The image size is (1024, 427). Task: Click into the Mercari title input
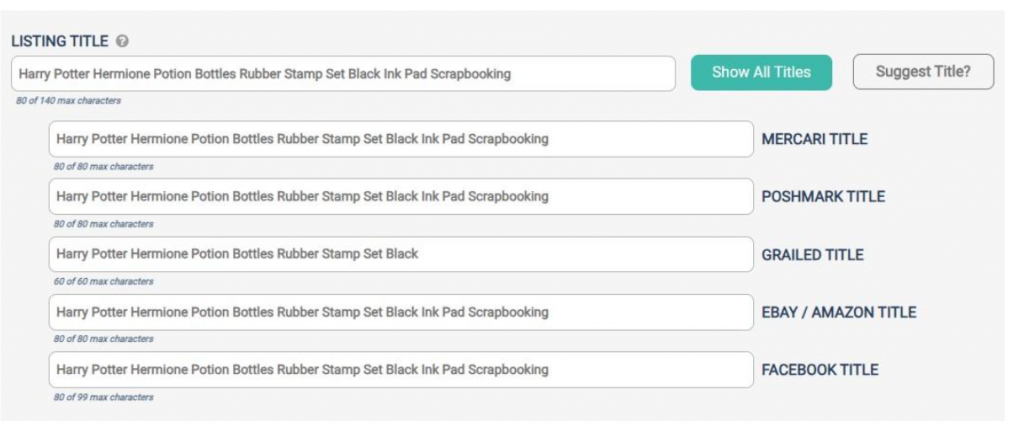click(401, 139)
